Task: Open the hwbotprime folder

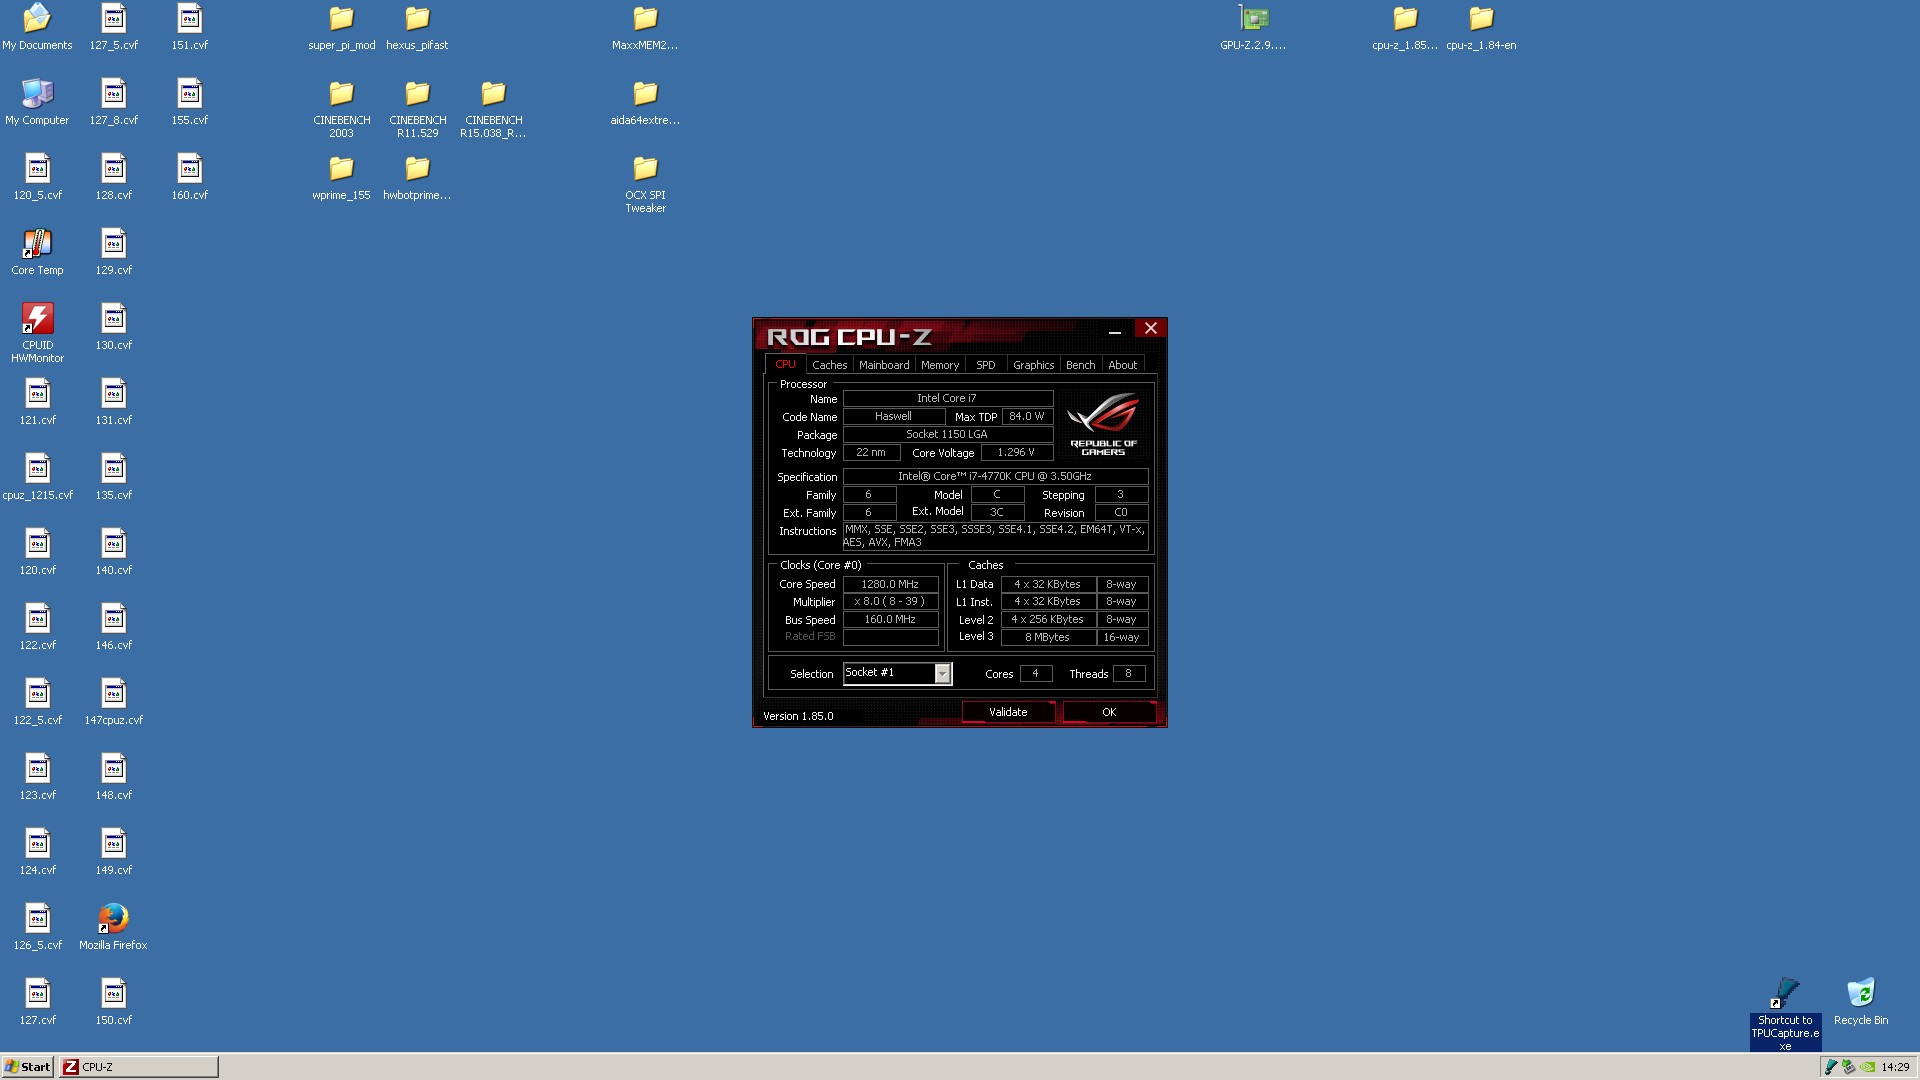Action: 417,177
